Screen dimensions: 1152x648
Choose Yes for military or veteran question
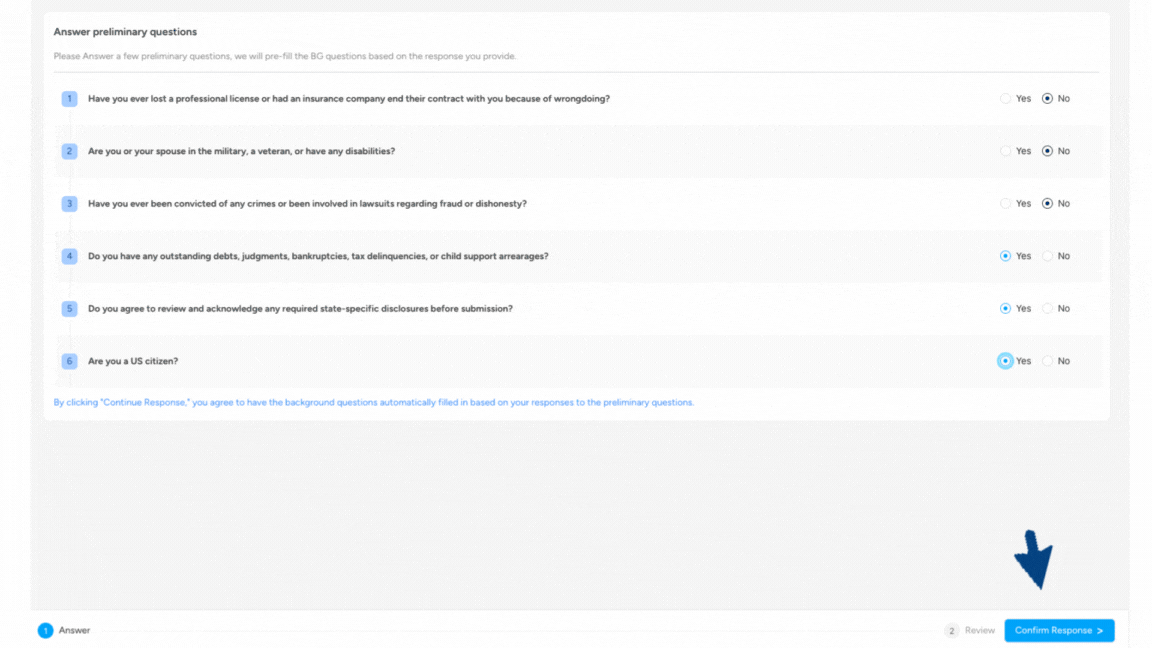(x=1005, y=151)
